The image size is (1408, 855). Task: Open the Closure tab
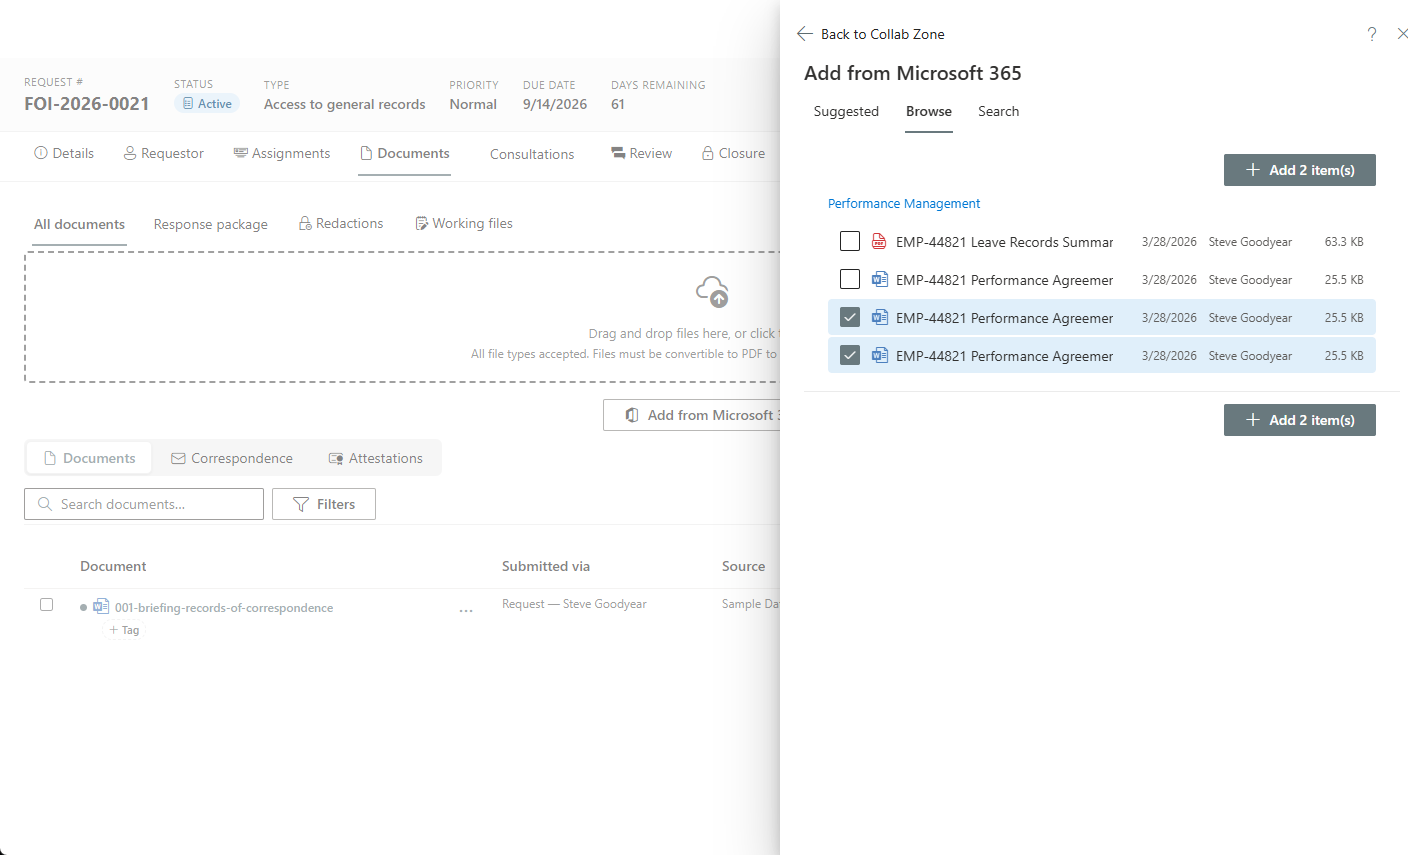[x=733, y=154]
